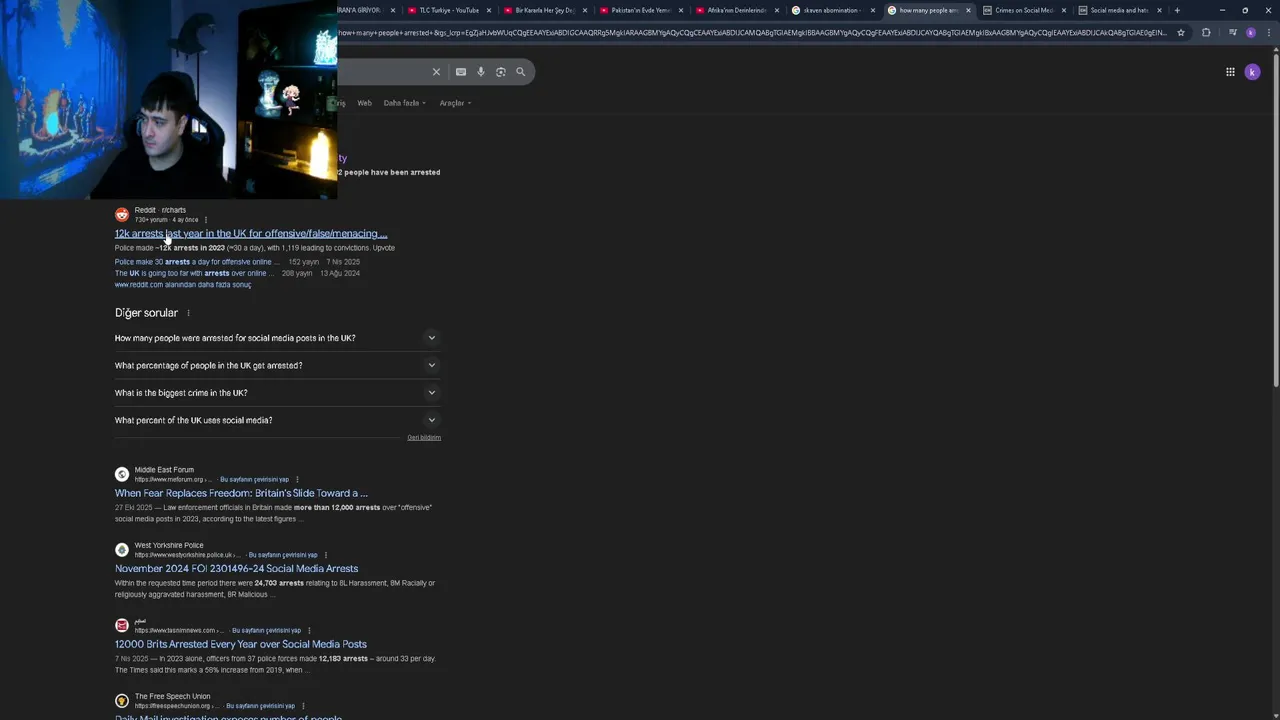Open '12000 Brits Arrested Every Year' result
The width and height of the screenshot is (1280, 720).
pos(241,644)
